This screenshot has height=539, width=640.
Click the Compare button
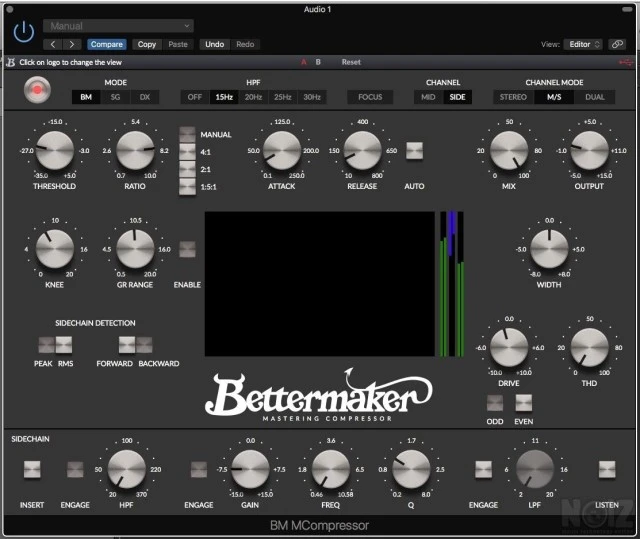coord(107,44)
